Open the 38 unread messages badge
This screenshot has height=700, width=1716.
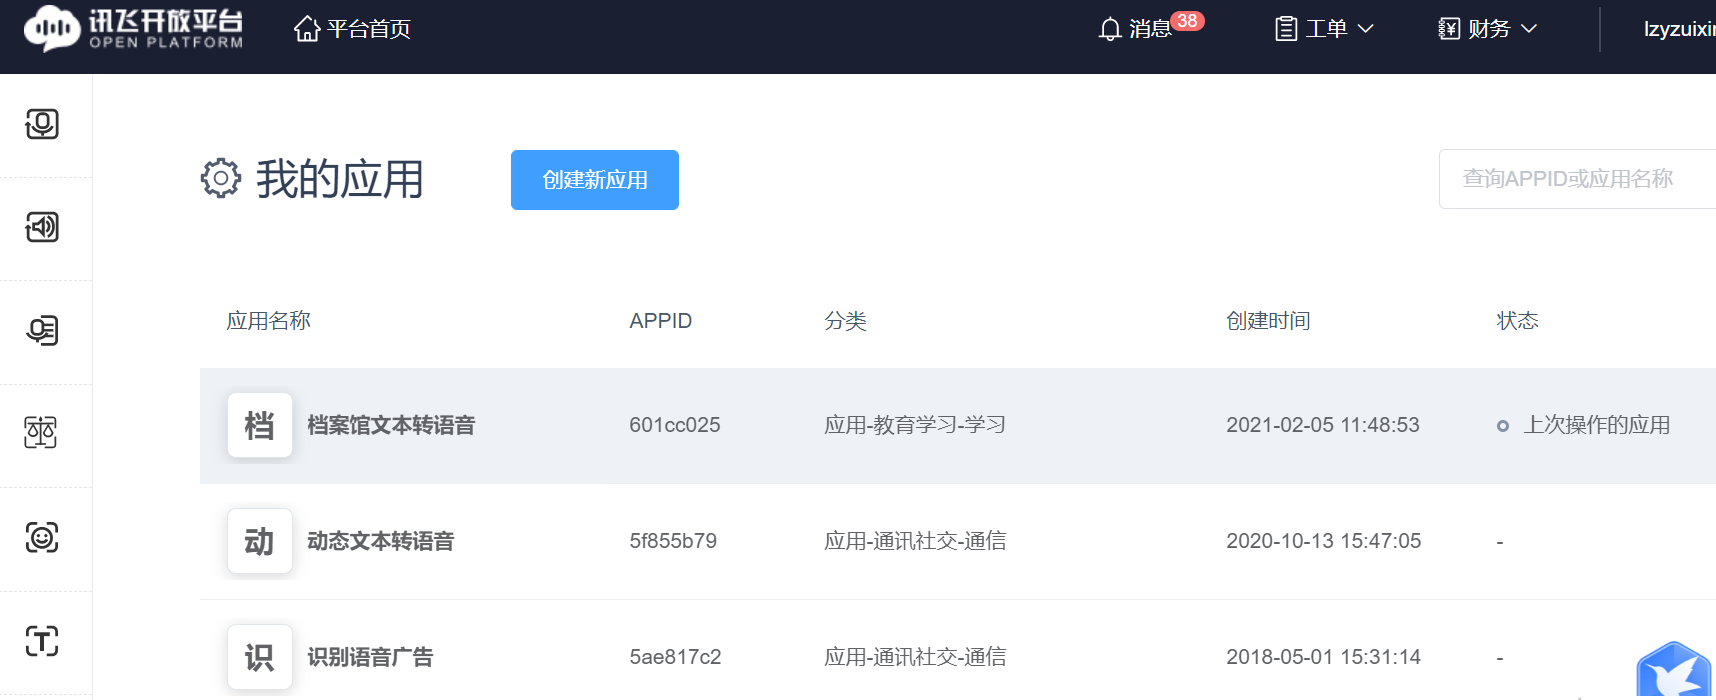coord(1187,21)
